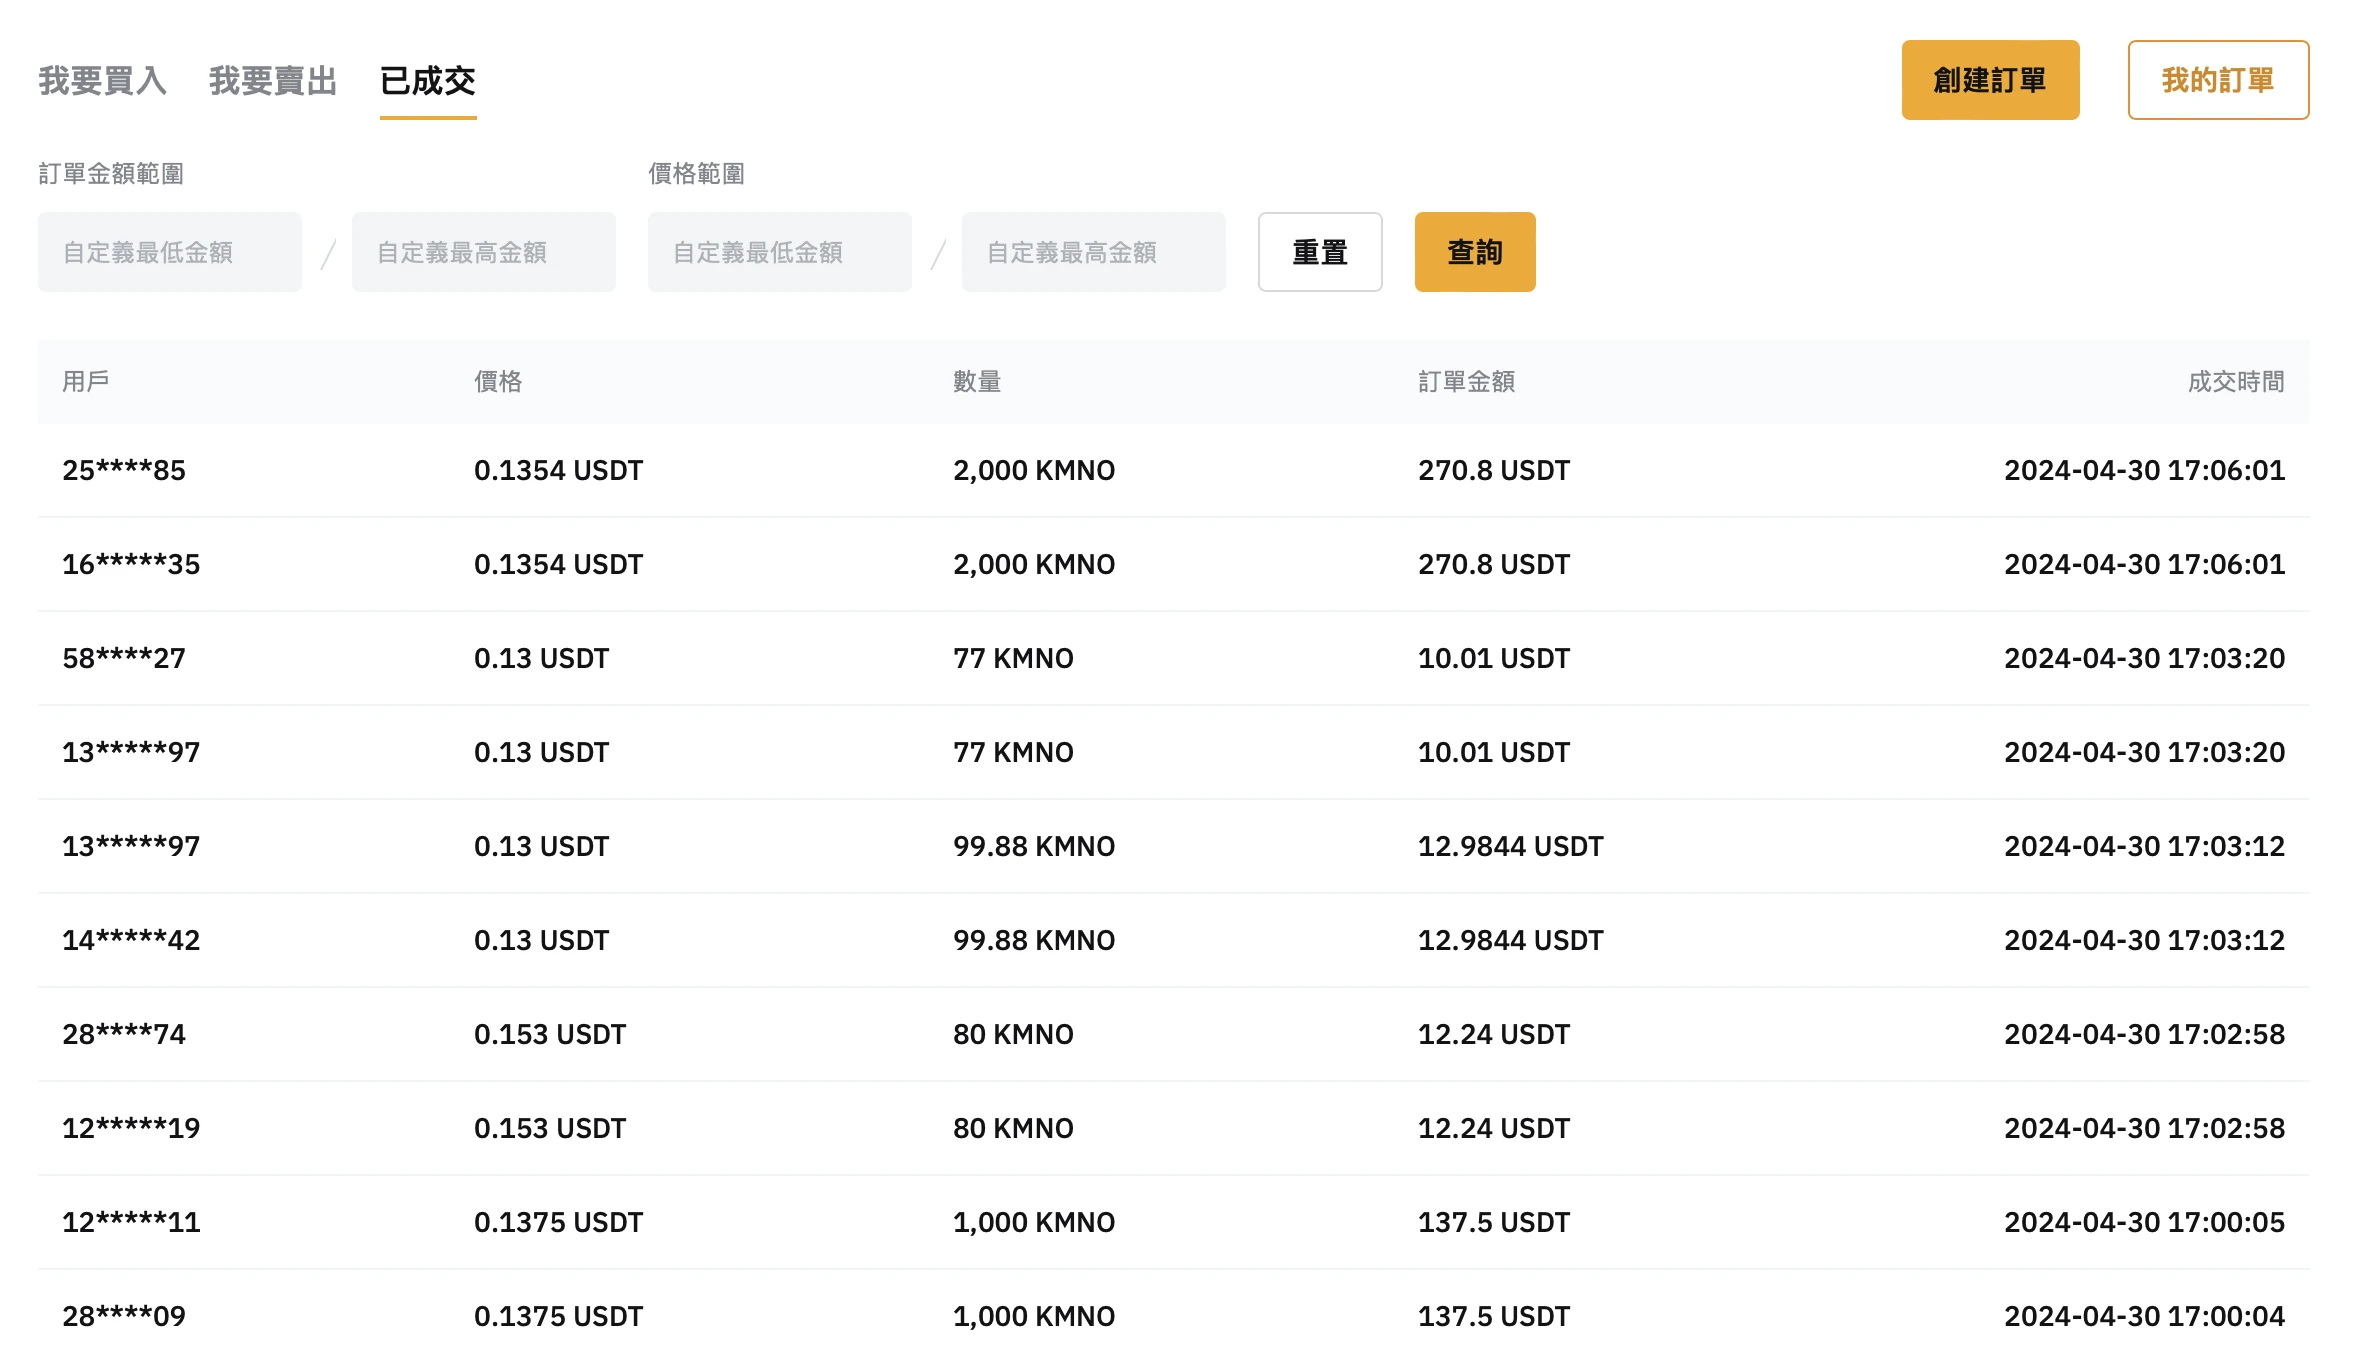
Task: Click the 查詢 search button
Action: click(x=1474, y=252)
